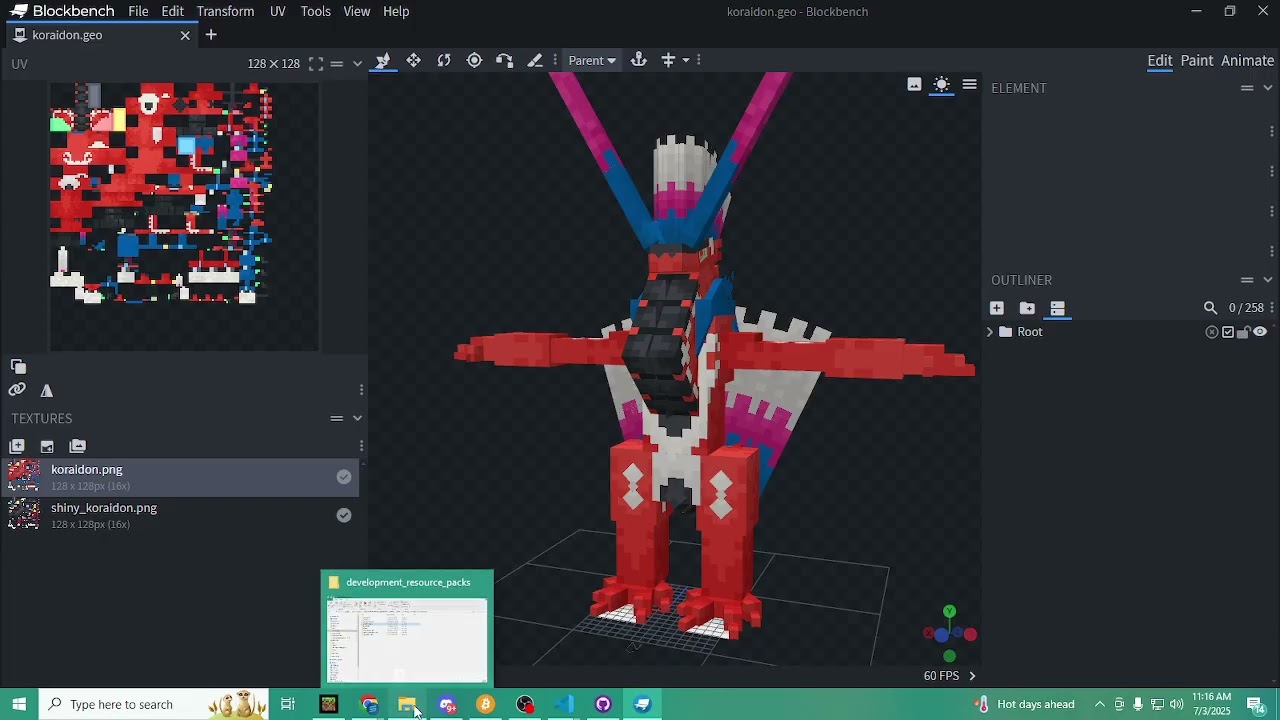1280x720 pixels.
Task: Switch to Animate mode
Action: coord(1248,61)
